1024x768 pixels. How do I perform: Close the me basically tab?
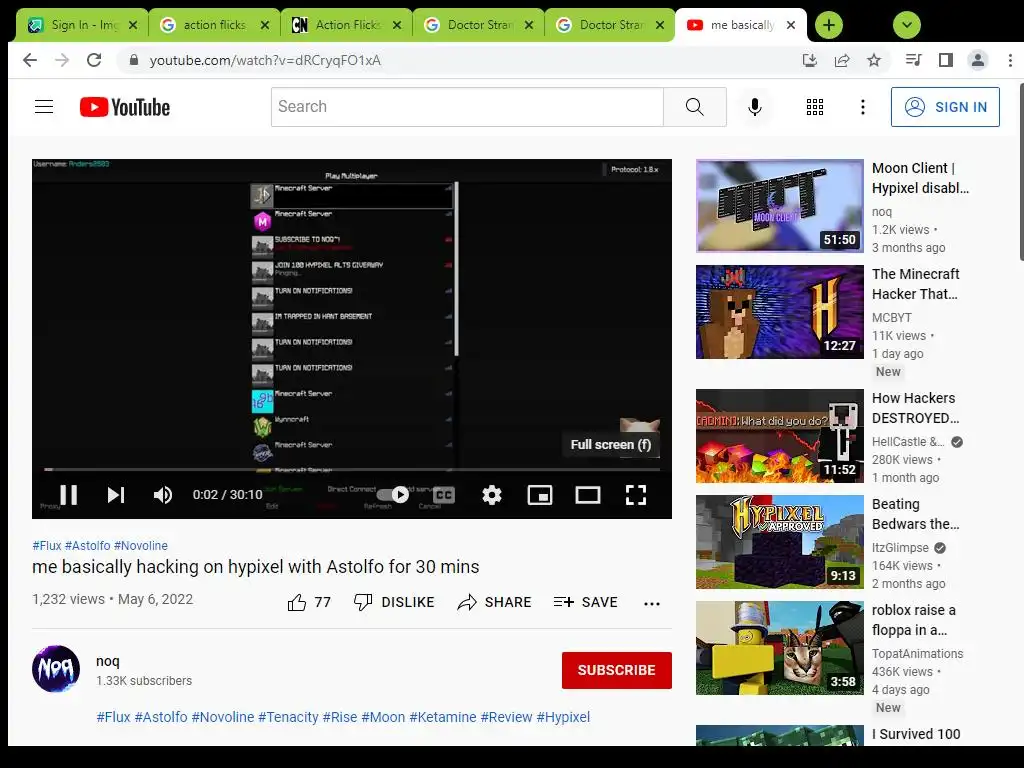791,25
